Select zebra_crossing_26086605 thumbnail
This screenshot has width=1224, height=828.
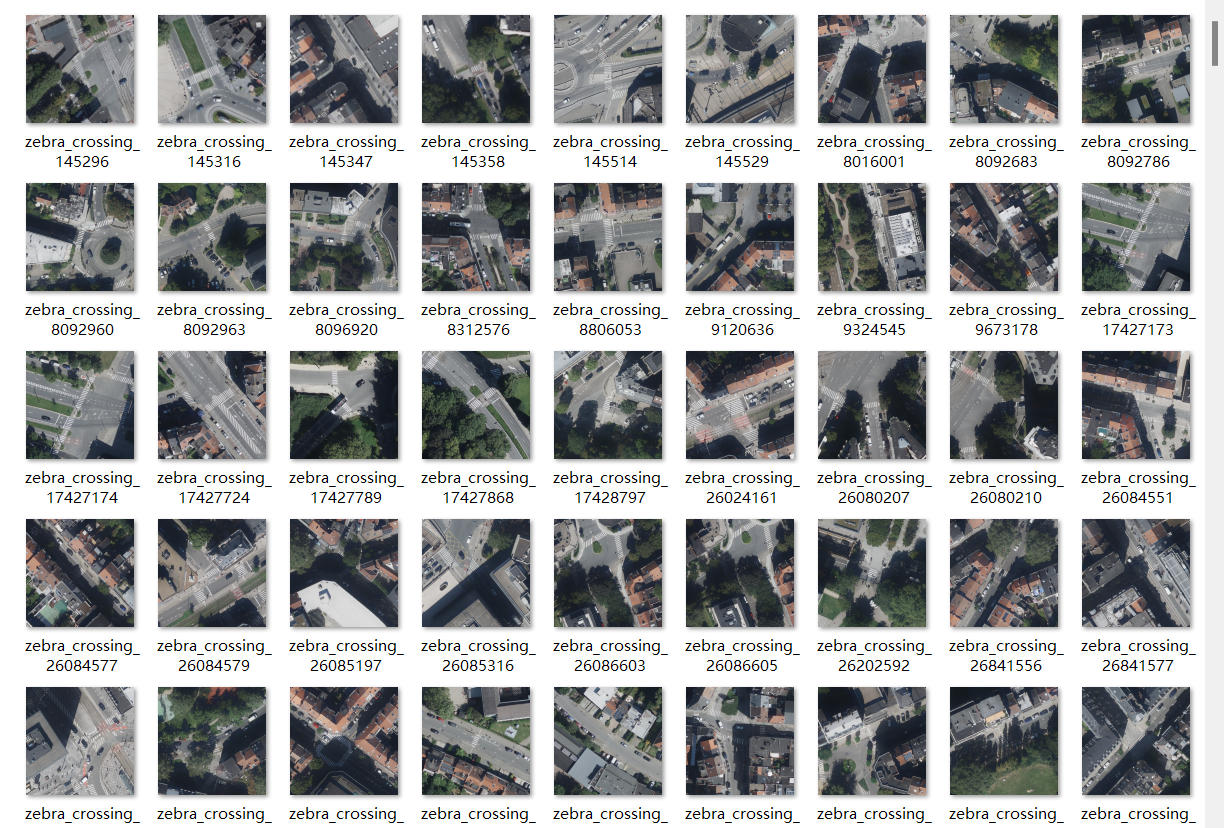(x=740, y=573)
